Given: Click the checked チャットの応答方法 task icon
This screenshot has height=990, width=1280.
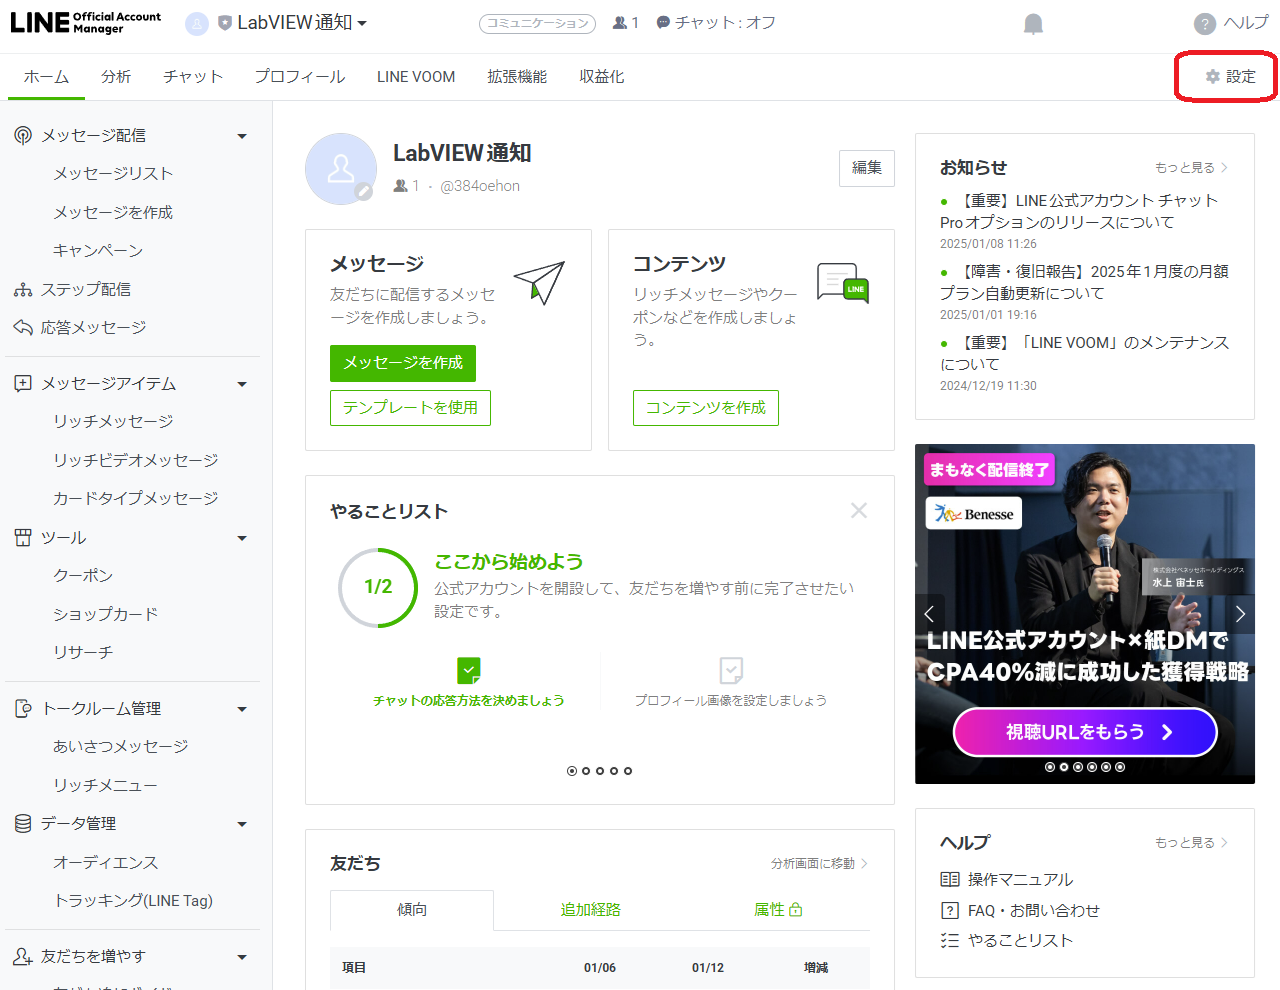Looking at the screenshot, I should (x=468, y=670).
